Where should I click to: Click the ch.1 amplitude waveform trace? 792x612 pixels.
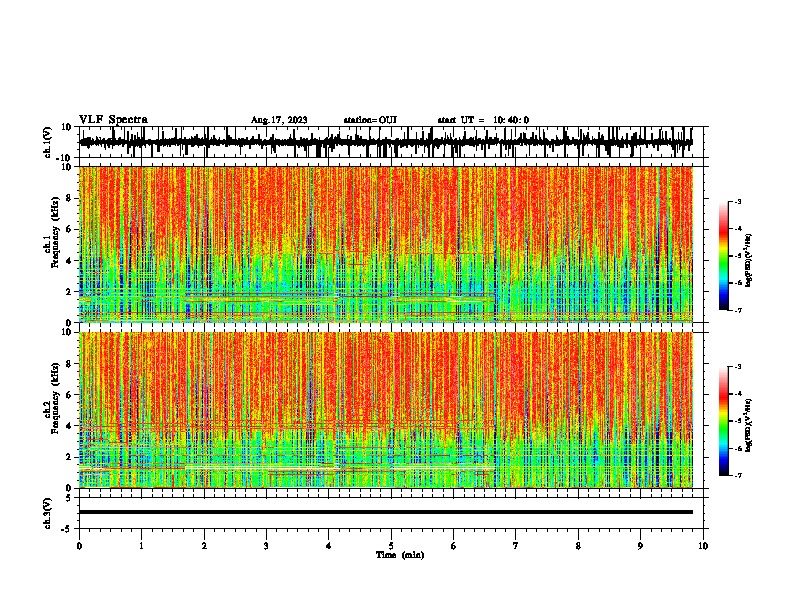click(x=386, y=142)
